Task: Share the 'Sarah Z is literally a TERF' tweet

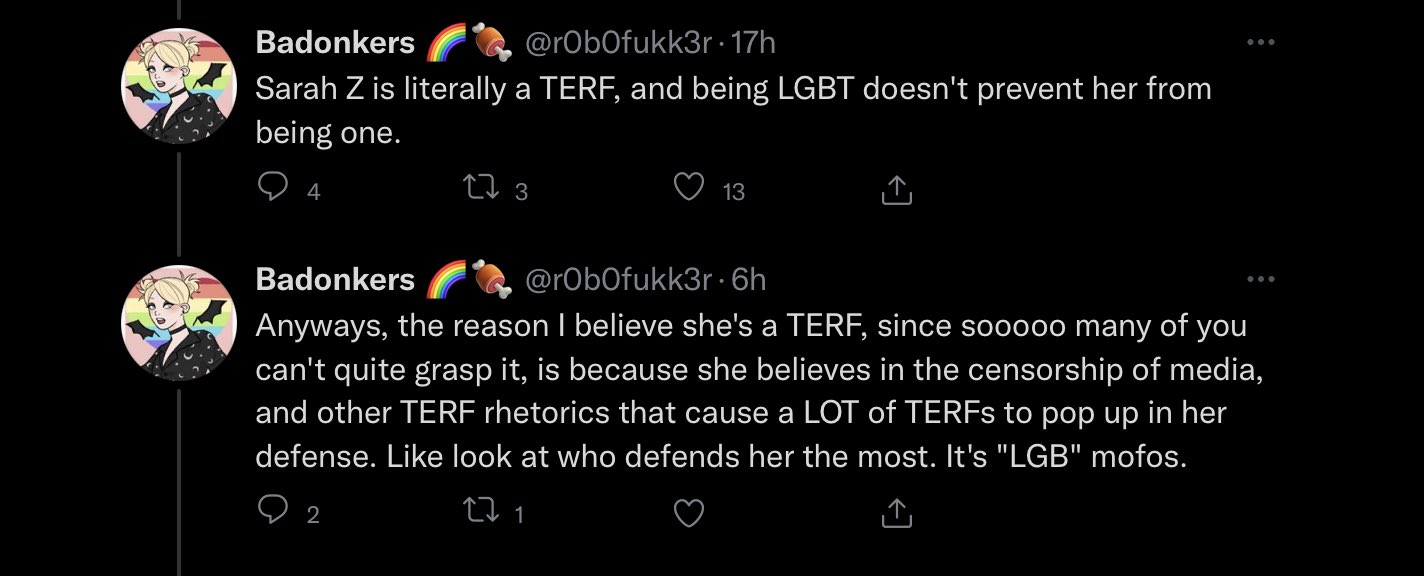Action: (x=897, y=189)
